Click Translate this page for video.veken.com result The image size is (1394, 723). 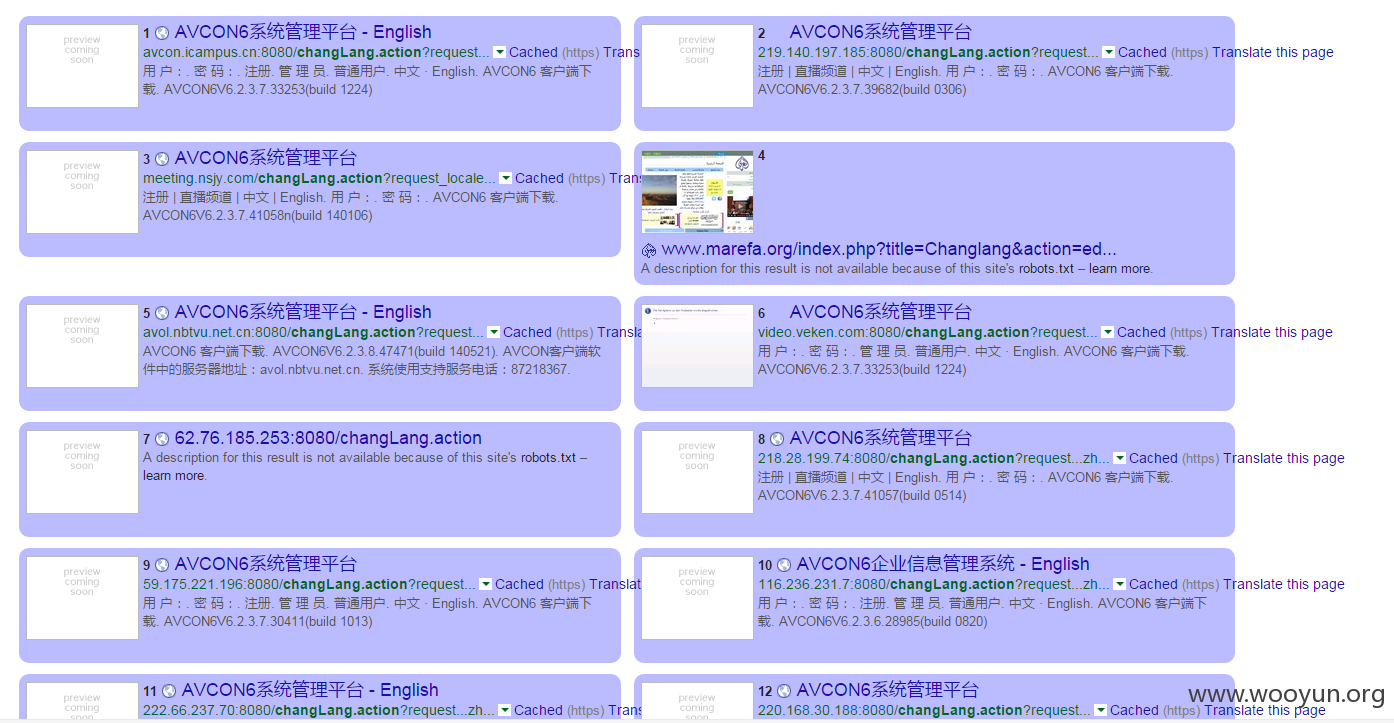coord(1272,332)
